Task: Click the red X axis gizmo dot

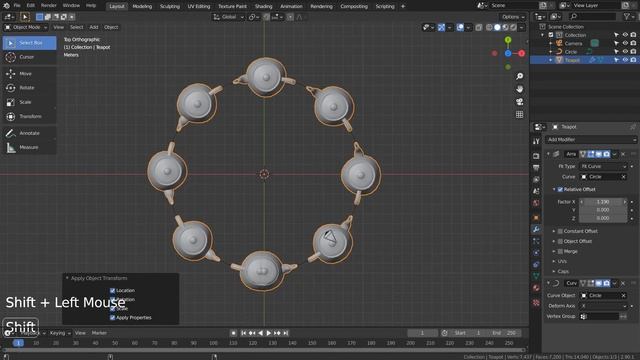Action: click(522, 53)
